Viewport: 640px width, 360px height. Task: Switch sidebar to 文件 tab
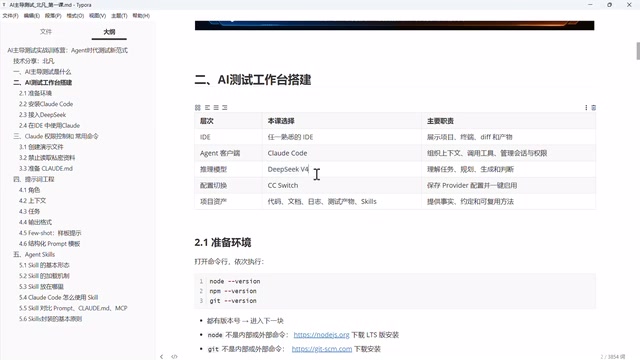pos(46,32)
